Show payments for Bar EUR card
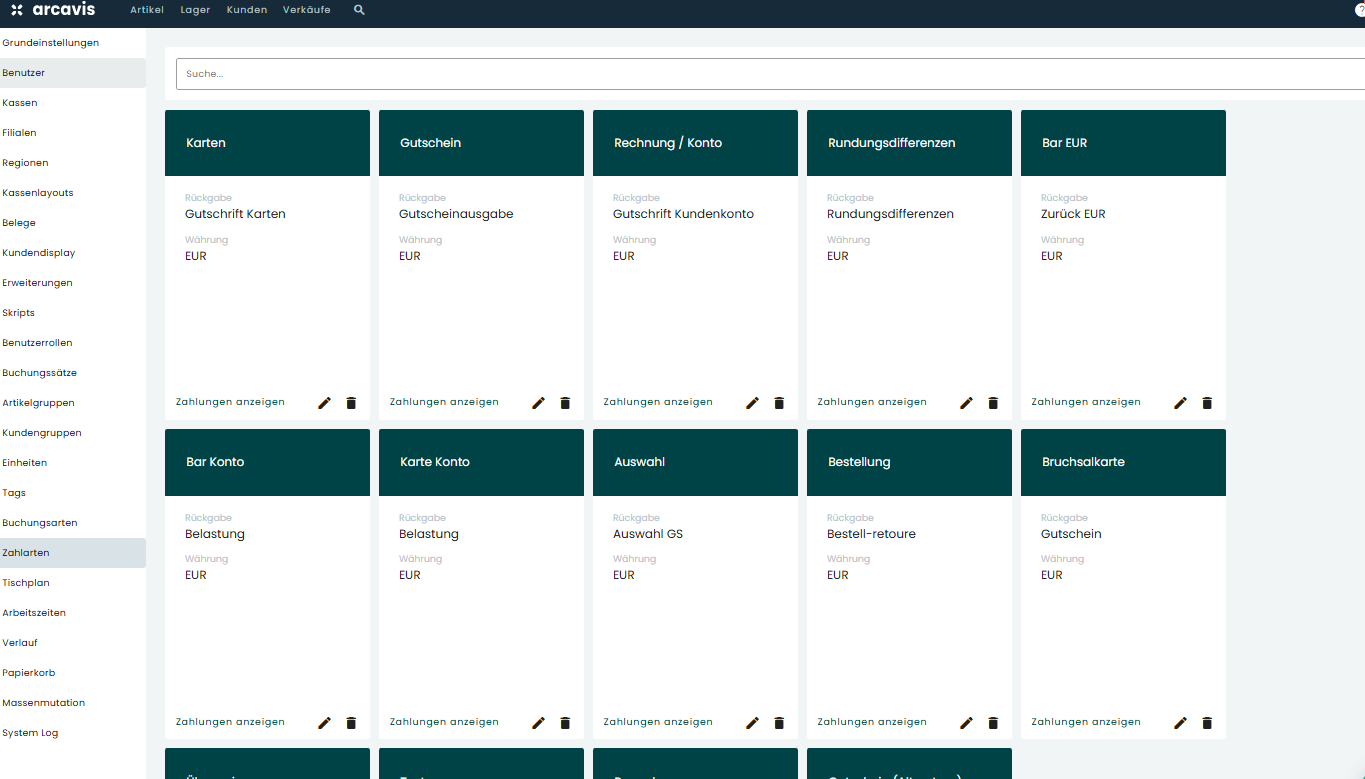The image size is (1365, 779). 1086,402
